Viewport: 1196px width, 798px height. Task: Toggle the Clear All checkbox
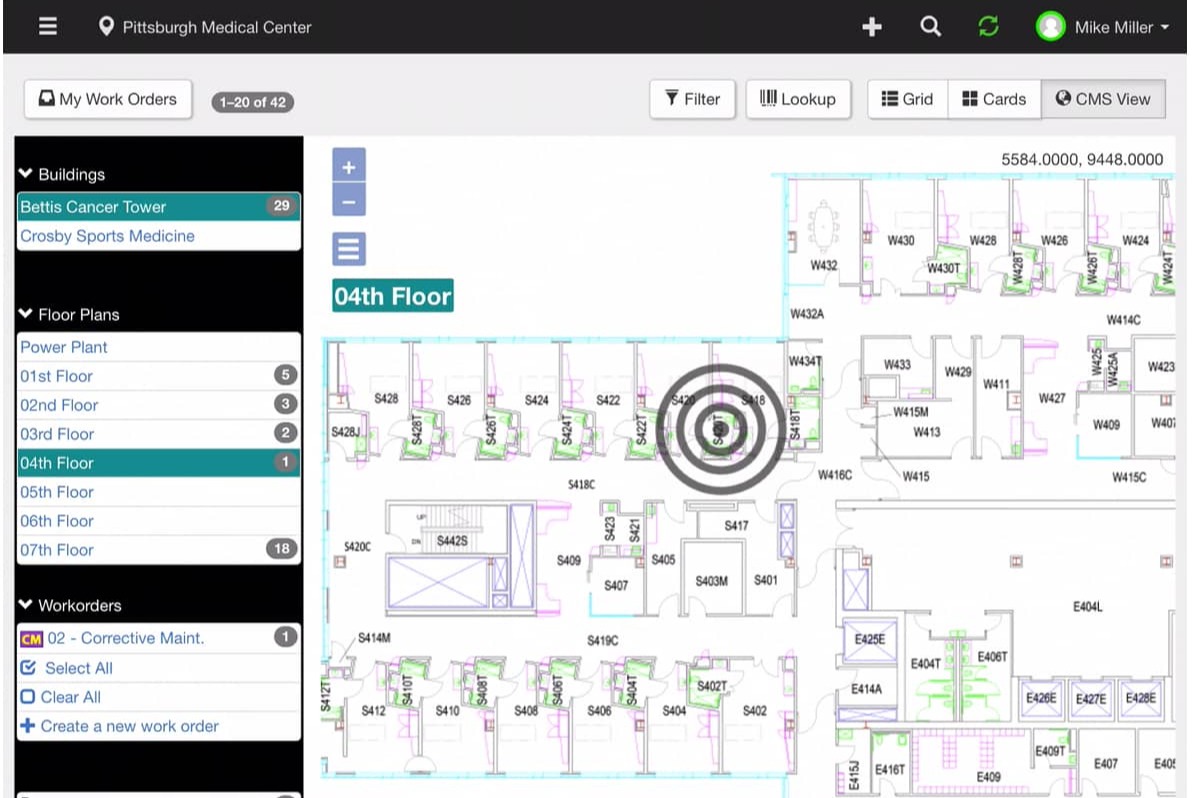click(x=29, y=696)
